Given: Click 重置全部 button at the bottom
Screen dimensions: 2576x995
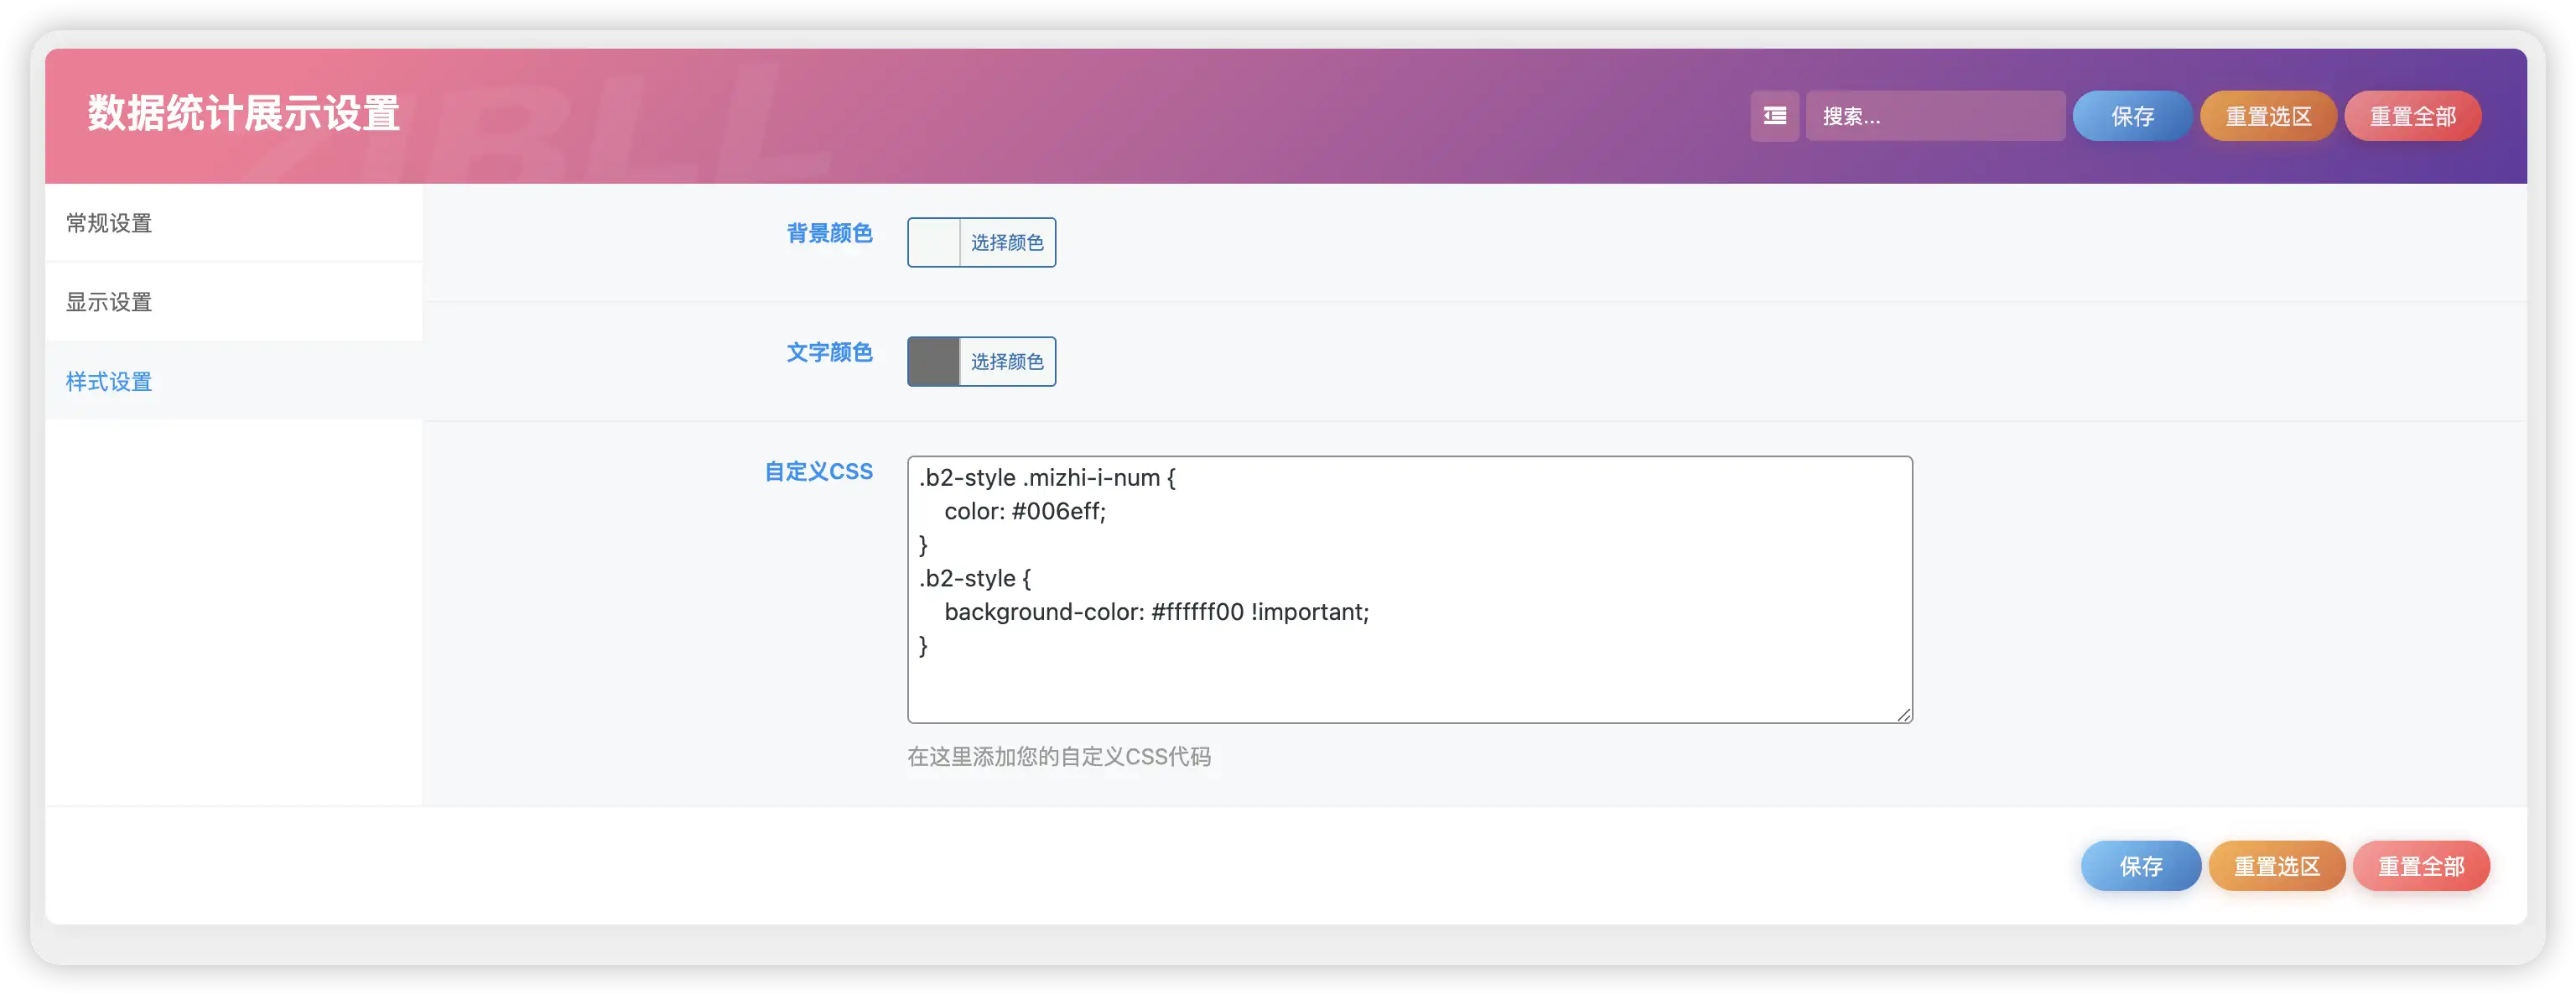Looking at the screenshot, I should [2421, 866].
